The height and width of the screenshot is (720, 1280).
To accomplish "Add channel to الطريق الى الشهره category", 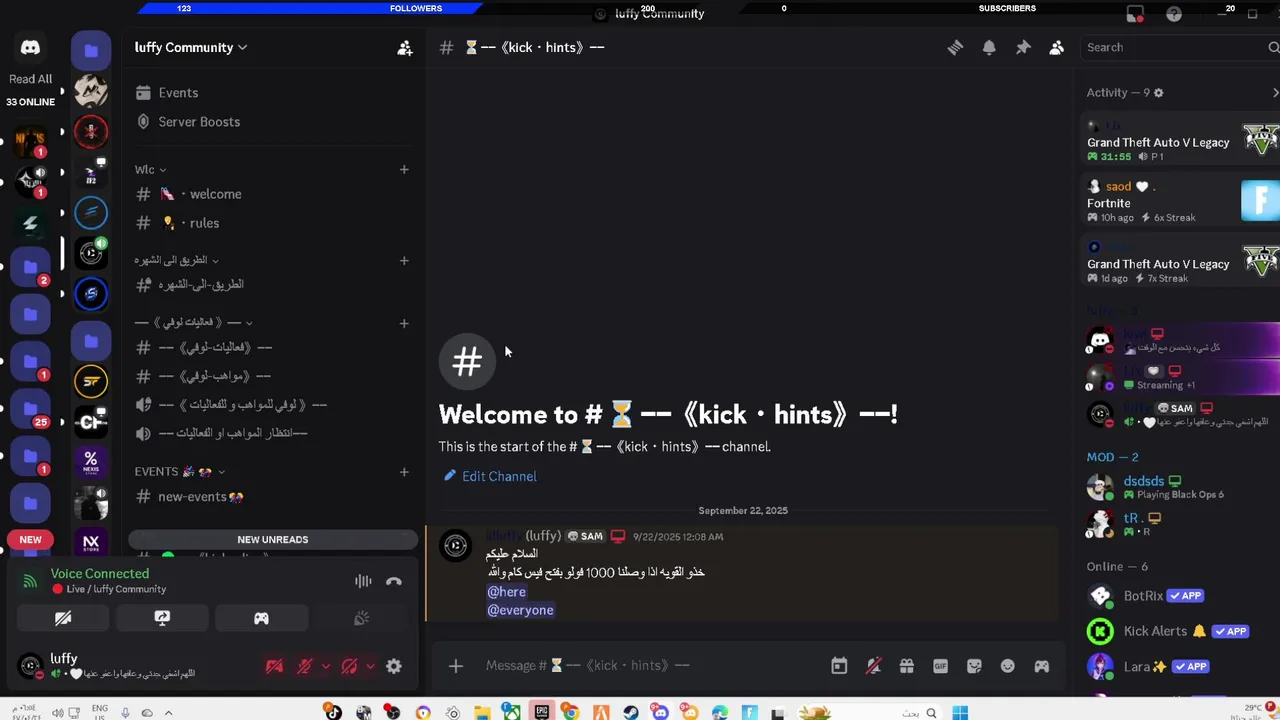I will click(404, 260).
